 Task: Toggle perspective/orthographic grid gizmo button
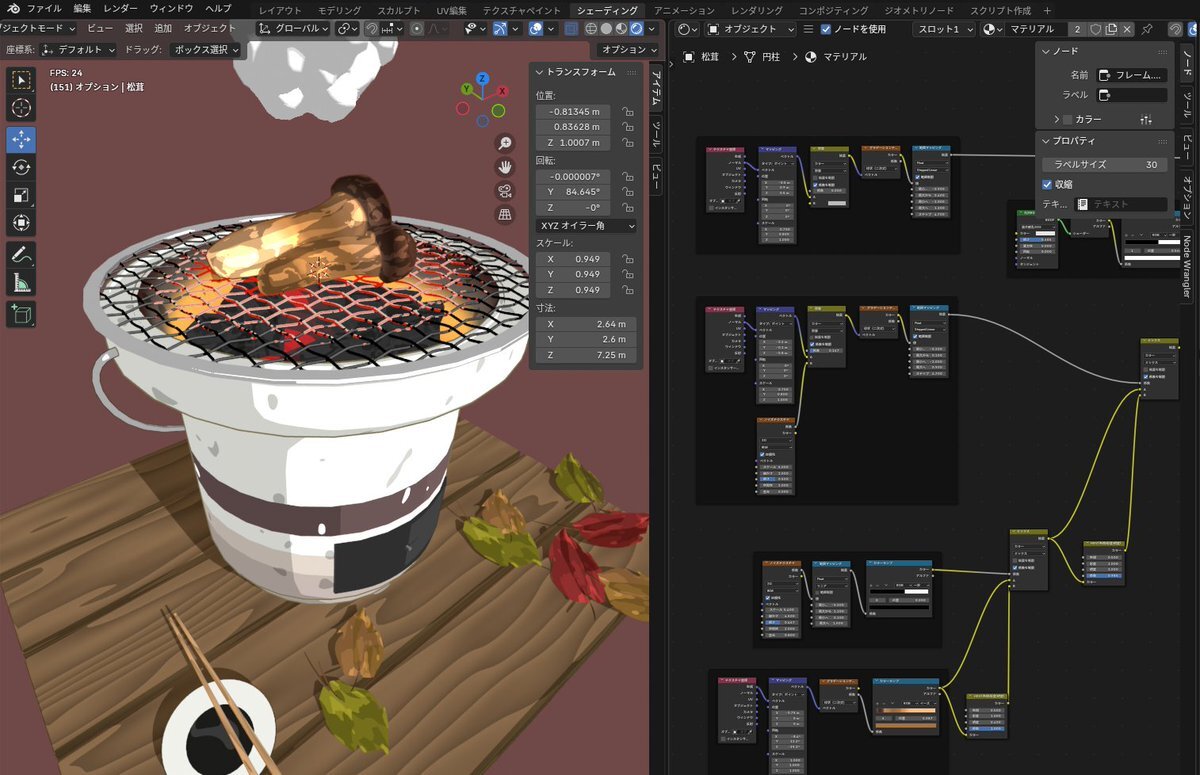[506, 215]
